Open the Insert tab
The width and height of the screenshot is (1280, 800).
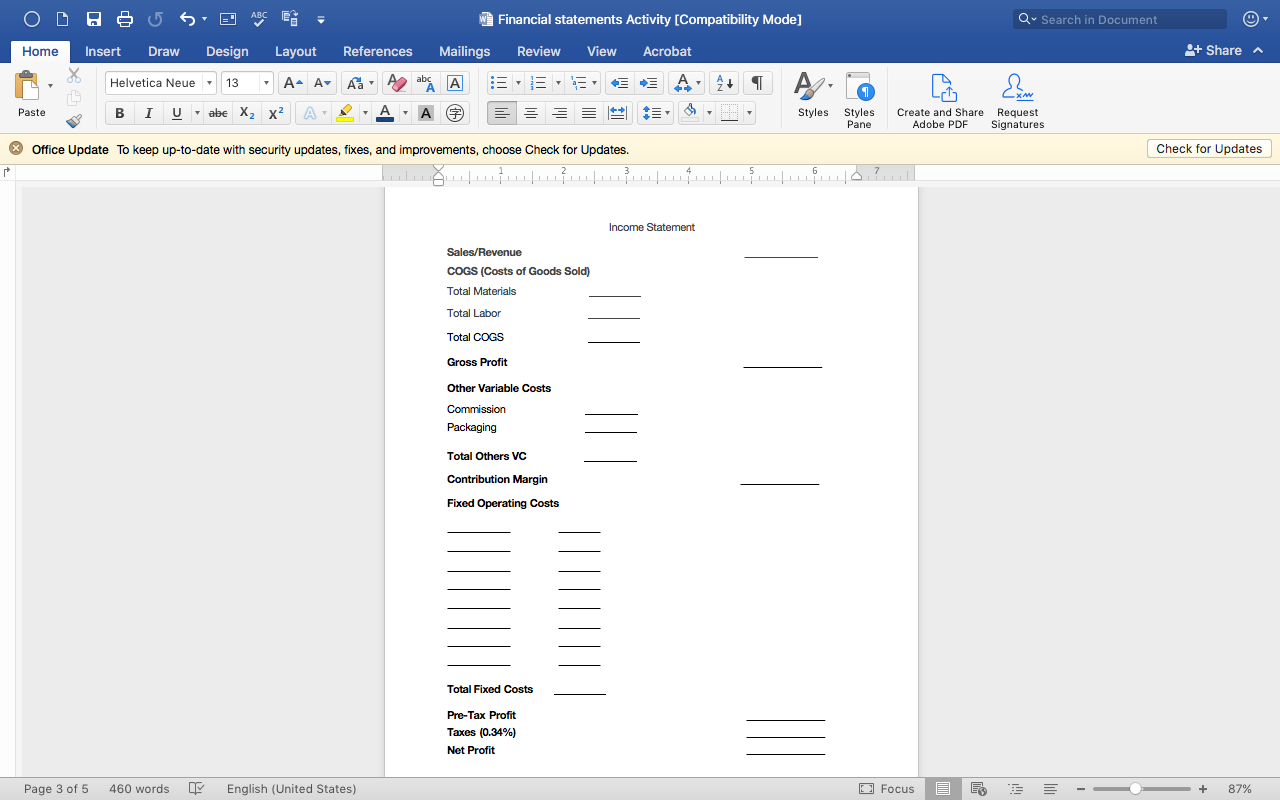pos(103,51)
